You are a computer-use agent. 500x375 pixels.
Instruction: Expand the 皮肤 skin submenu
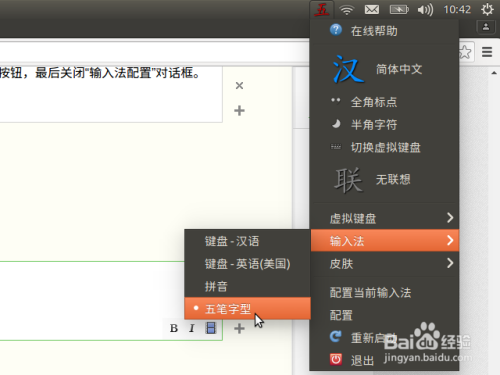click(x=384, y=263)
